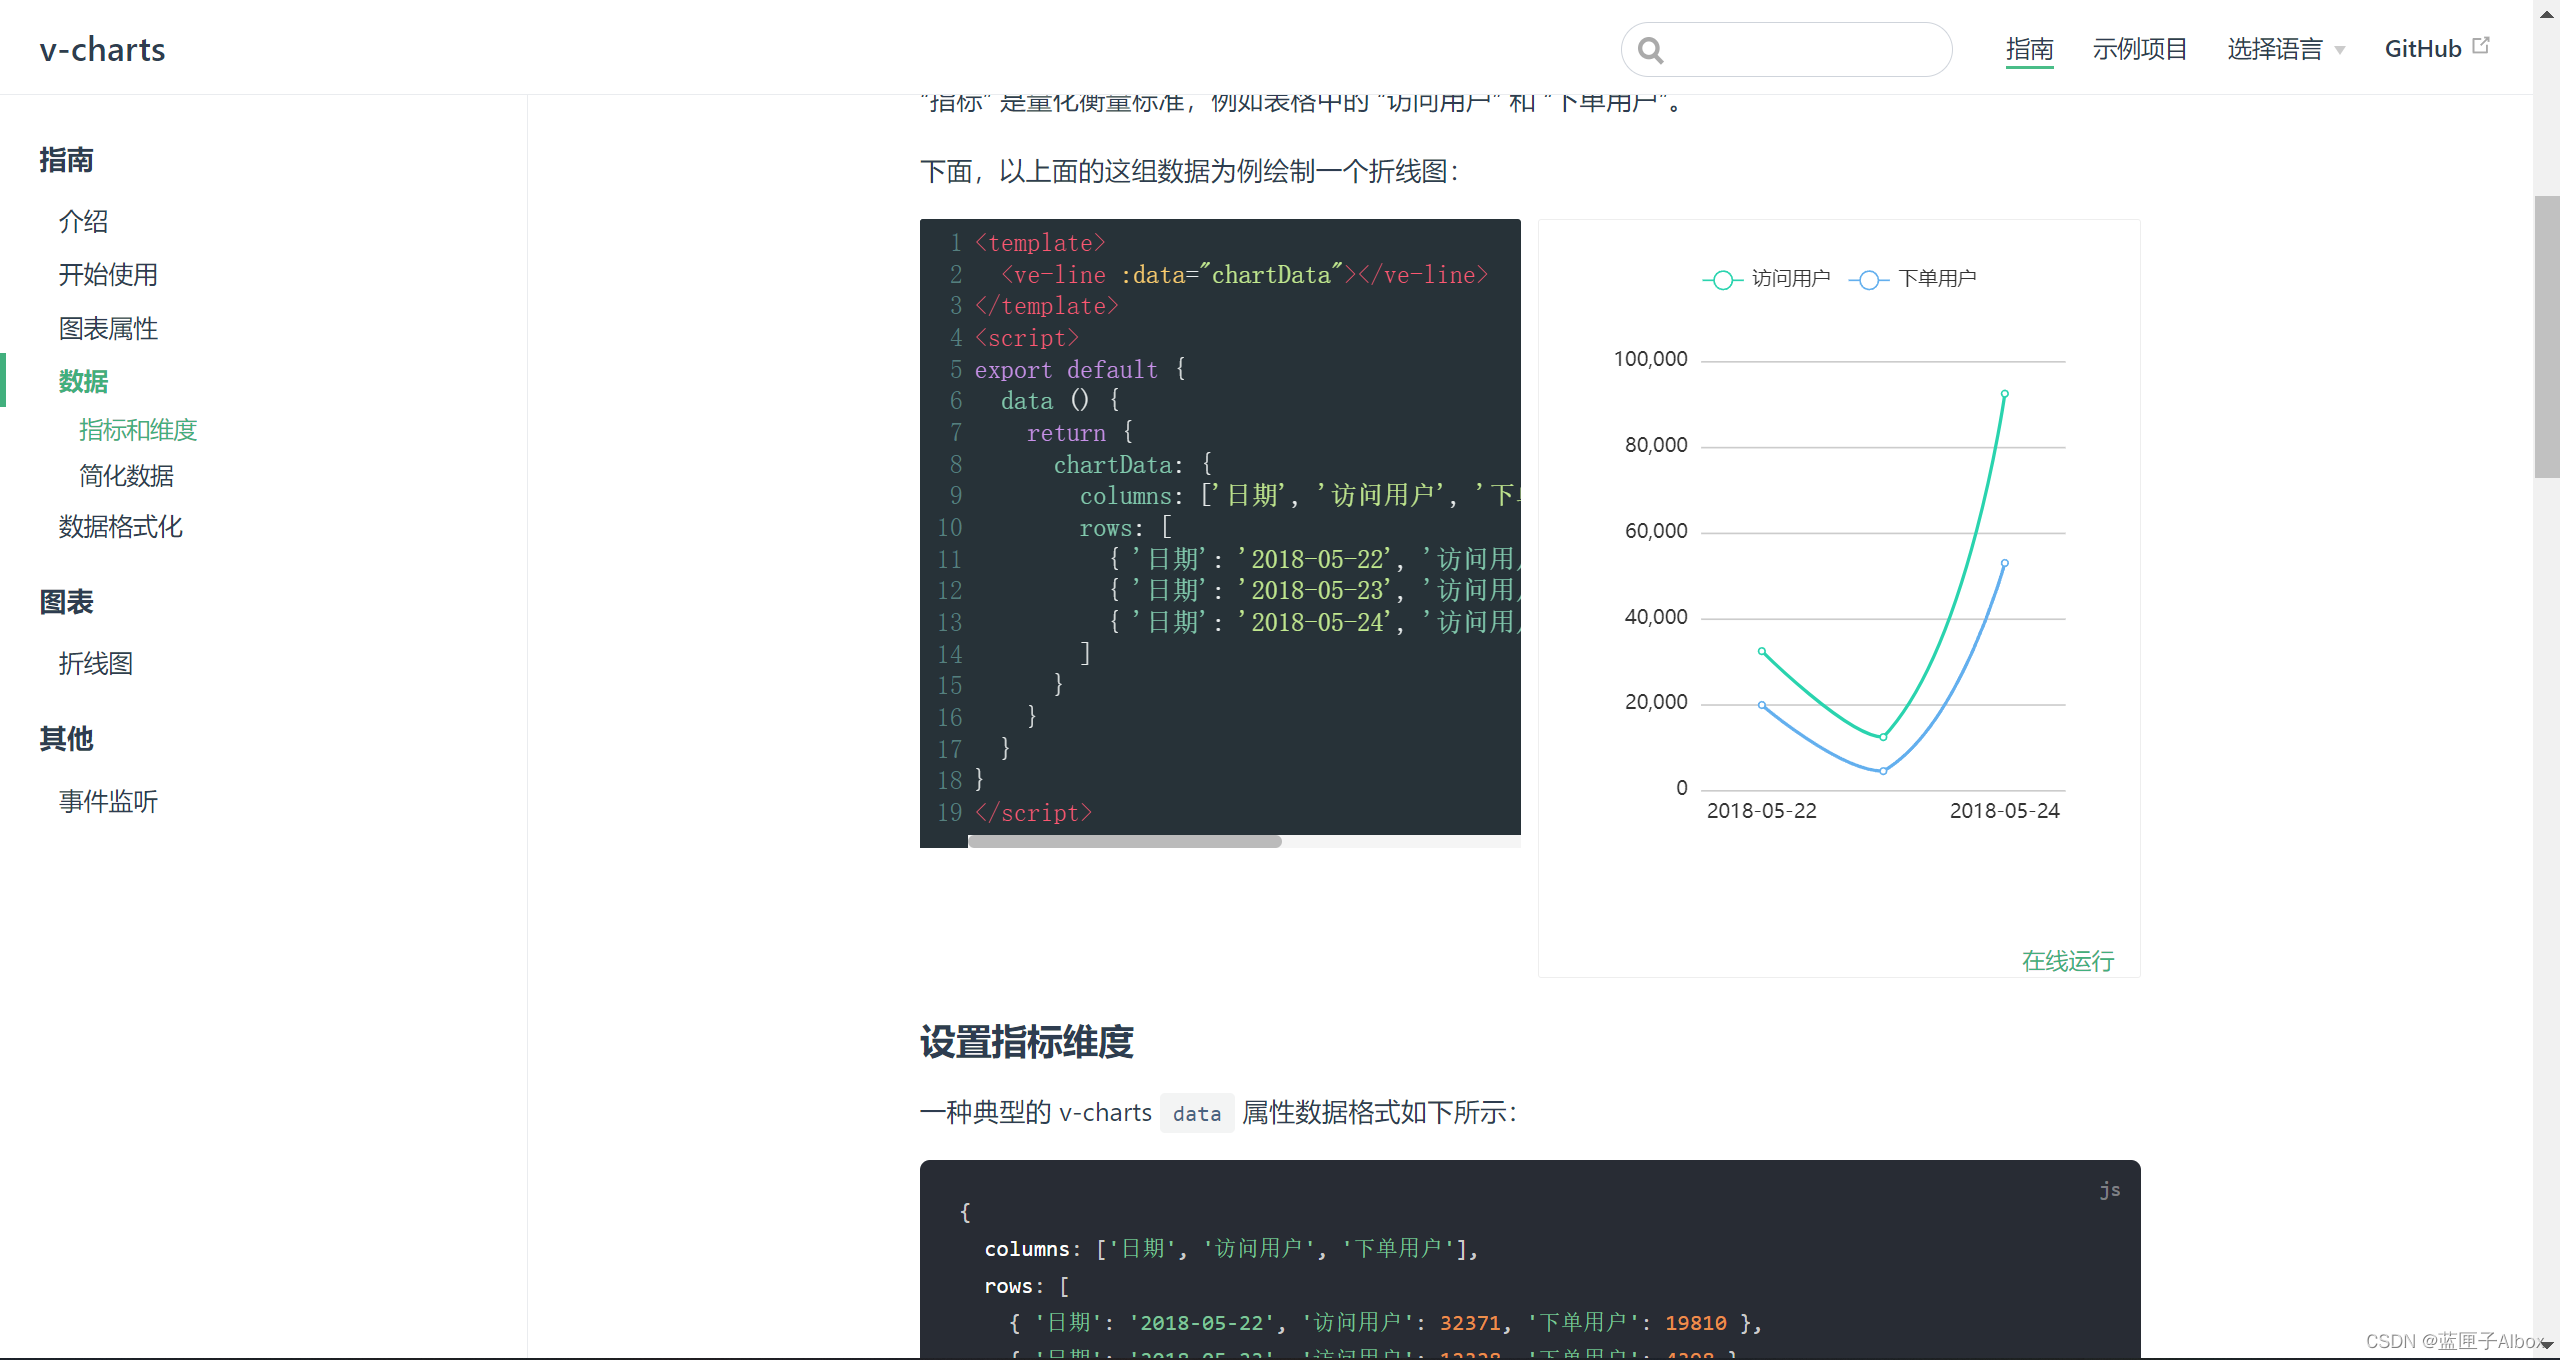
Task: Select 介绍 in the sidebar
Action: [x=83, y=222]
